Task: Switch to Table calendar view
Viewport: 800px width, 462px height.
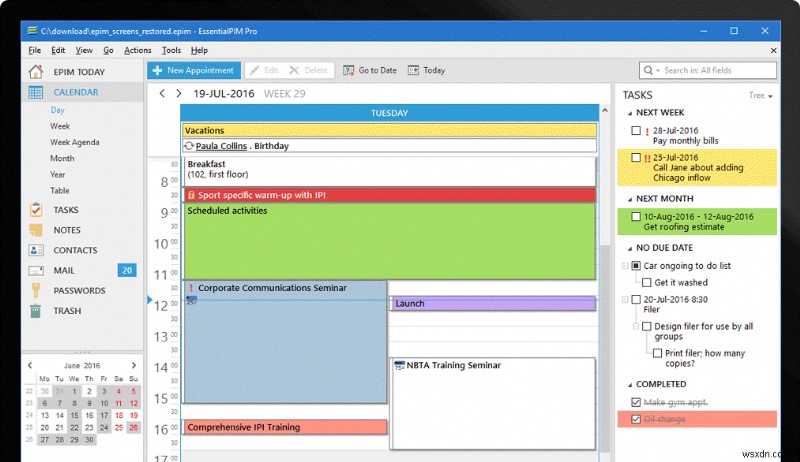Action: tap(60, 190)
